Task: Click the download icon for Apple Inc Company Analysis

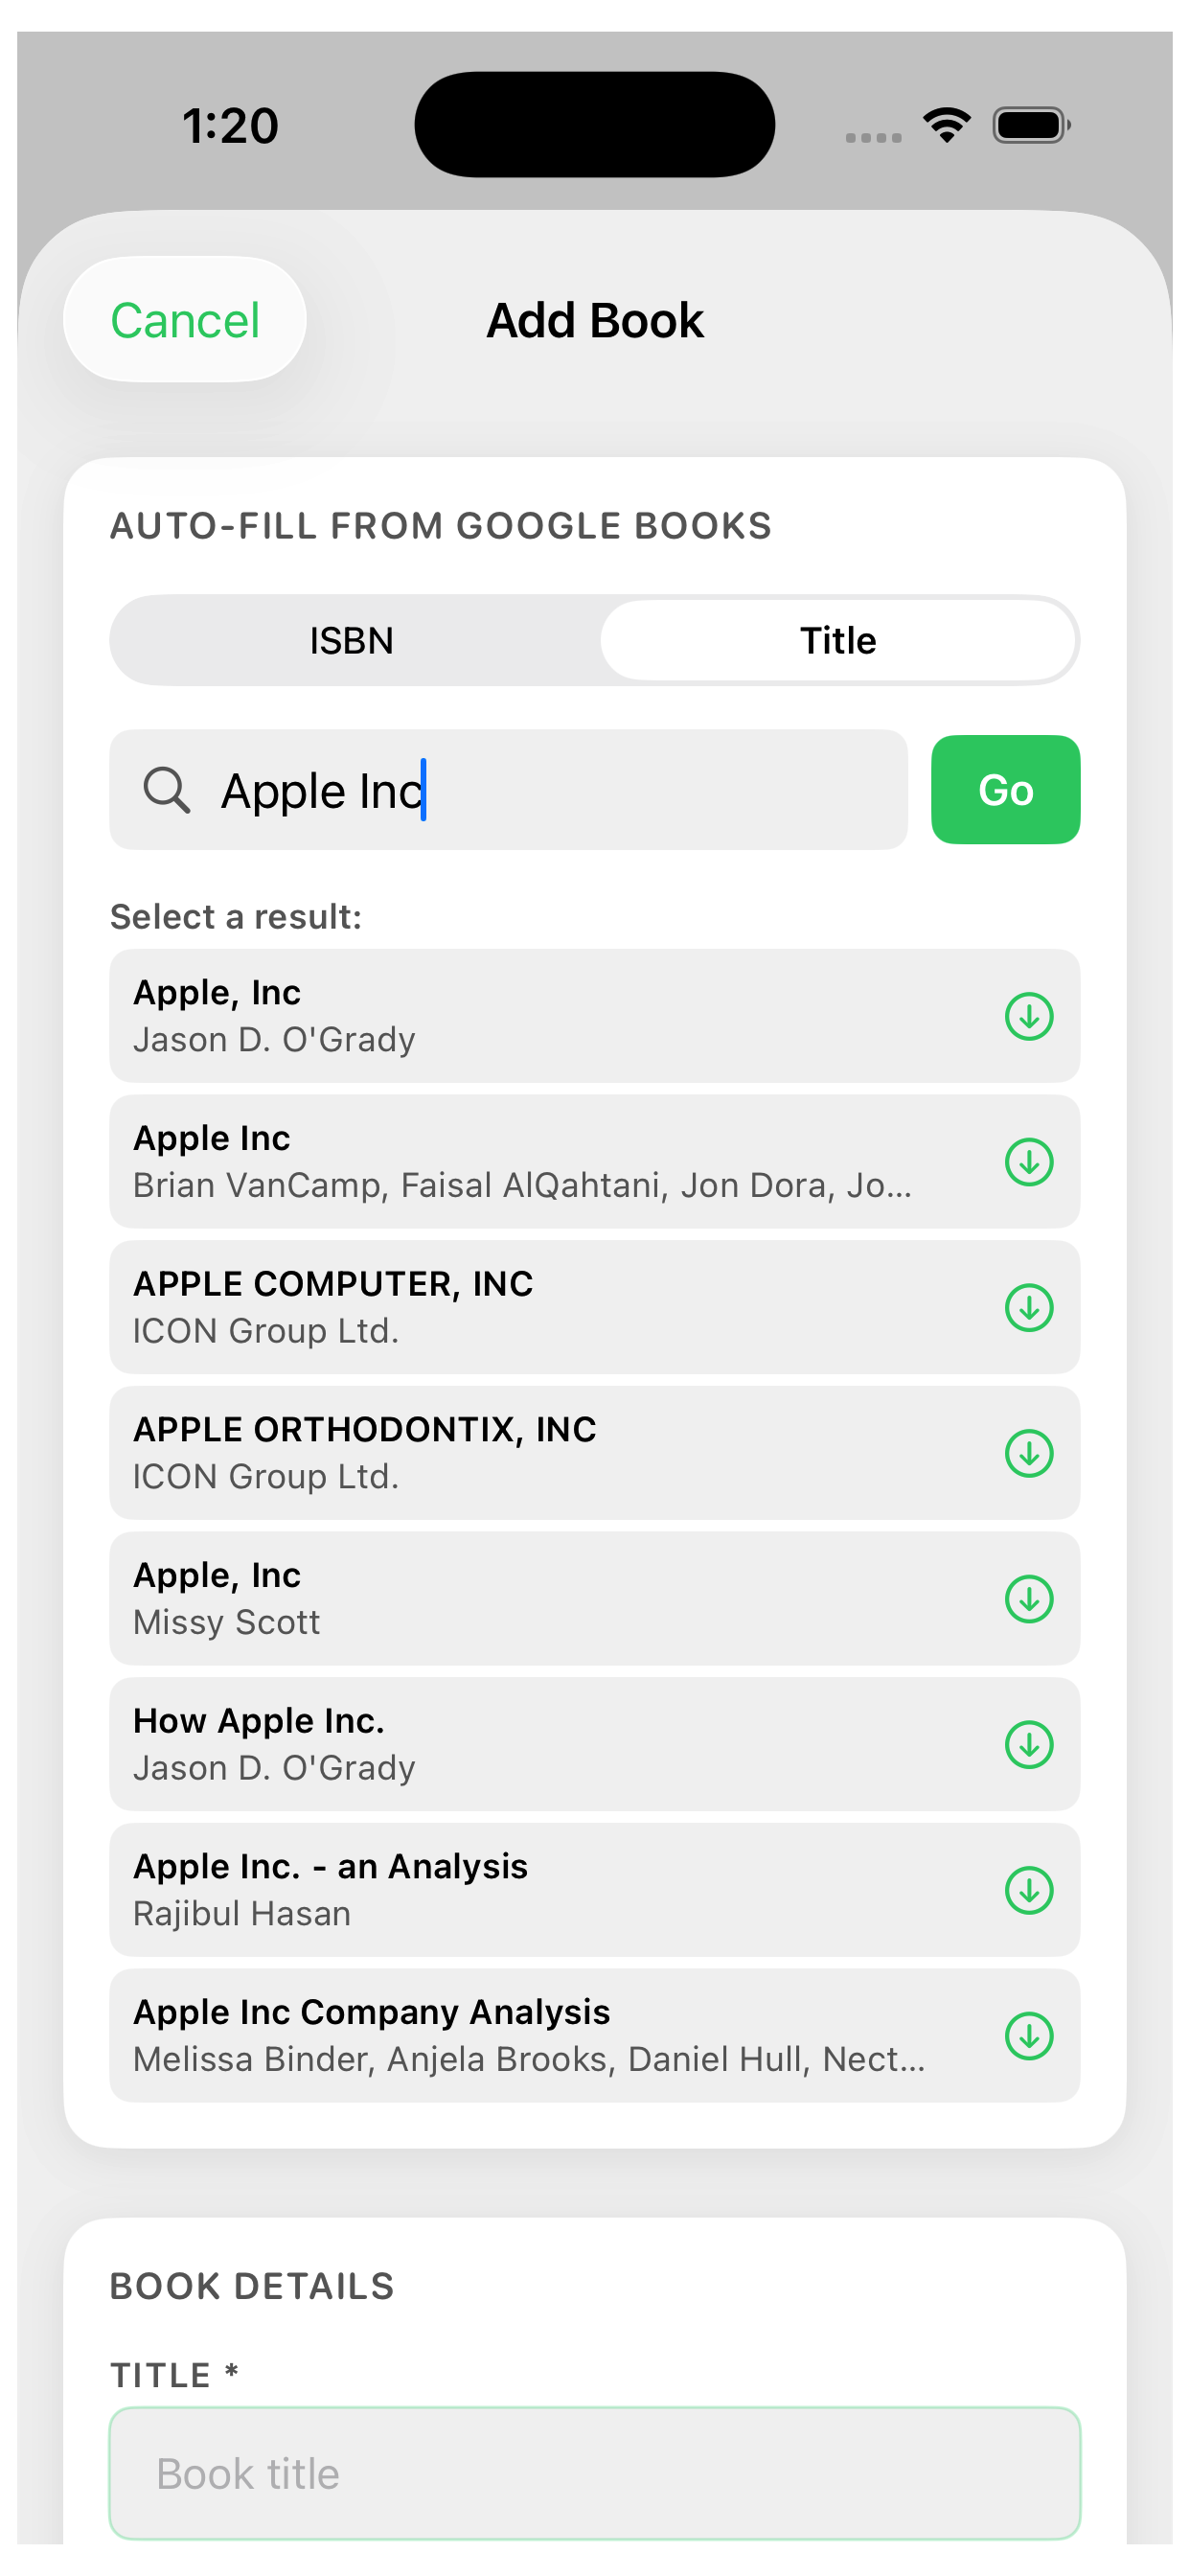Action: (1029, 2036)
